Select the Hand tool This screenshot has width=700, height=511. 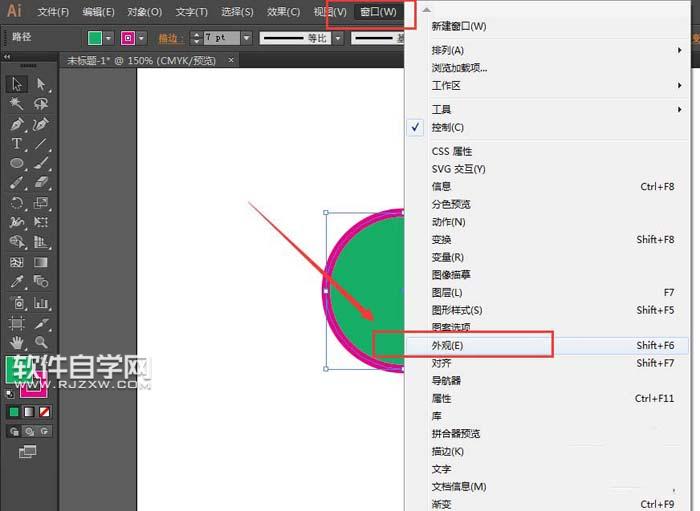(17, 342)
